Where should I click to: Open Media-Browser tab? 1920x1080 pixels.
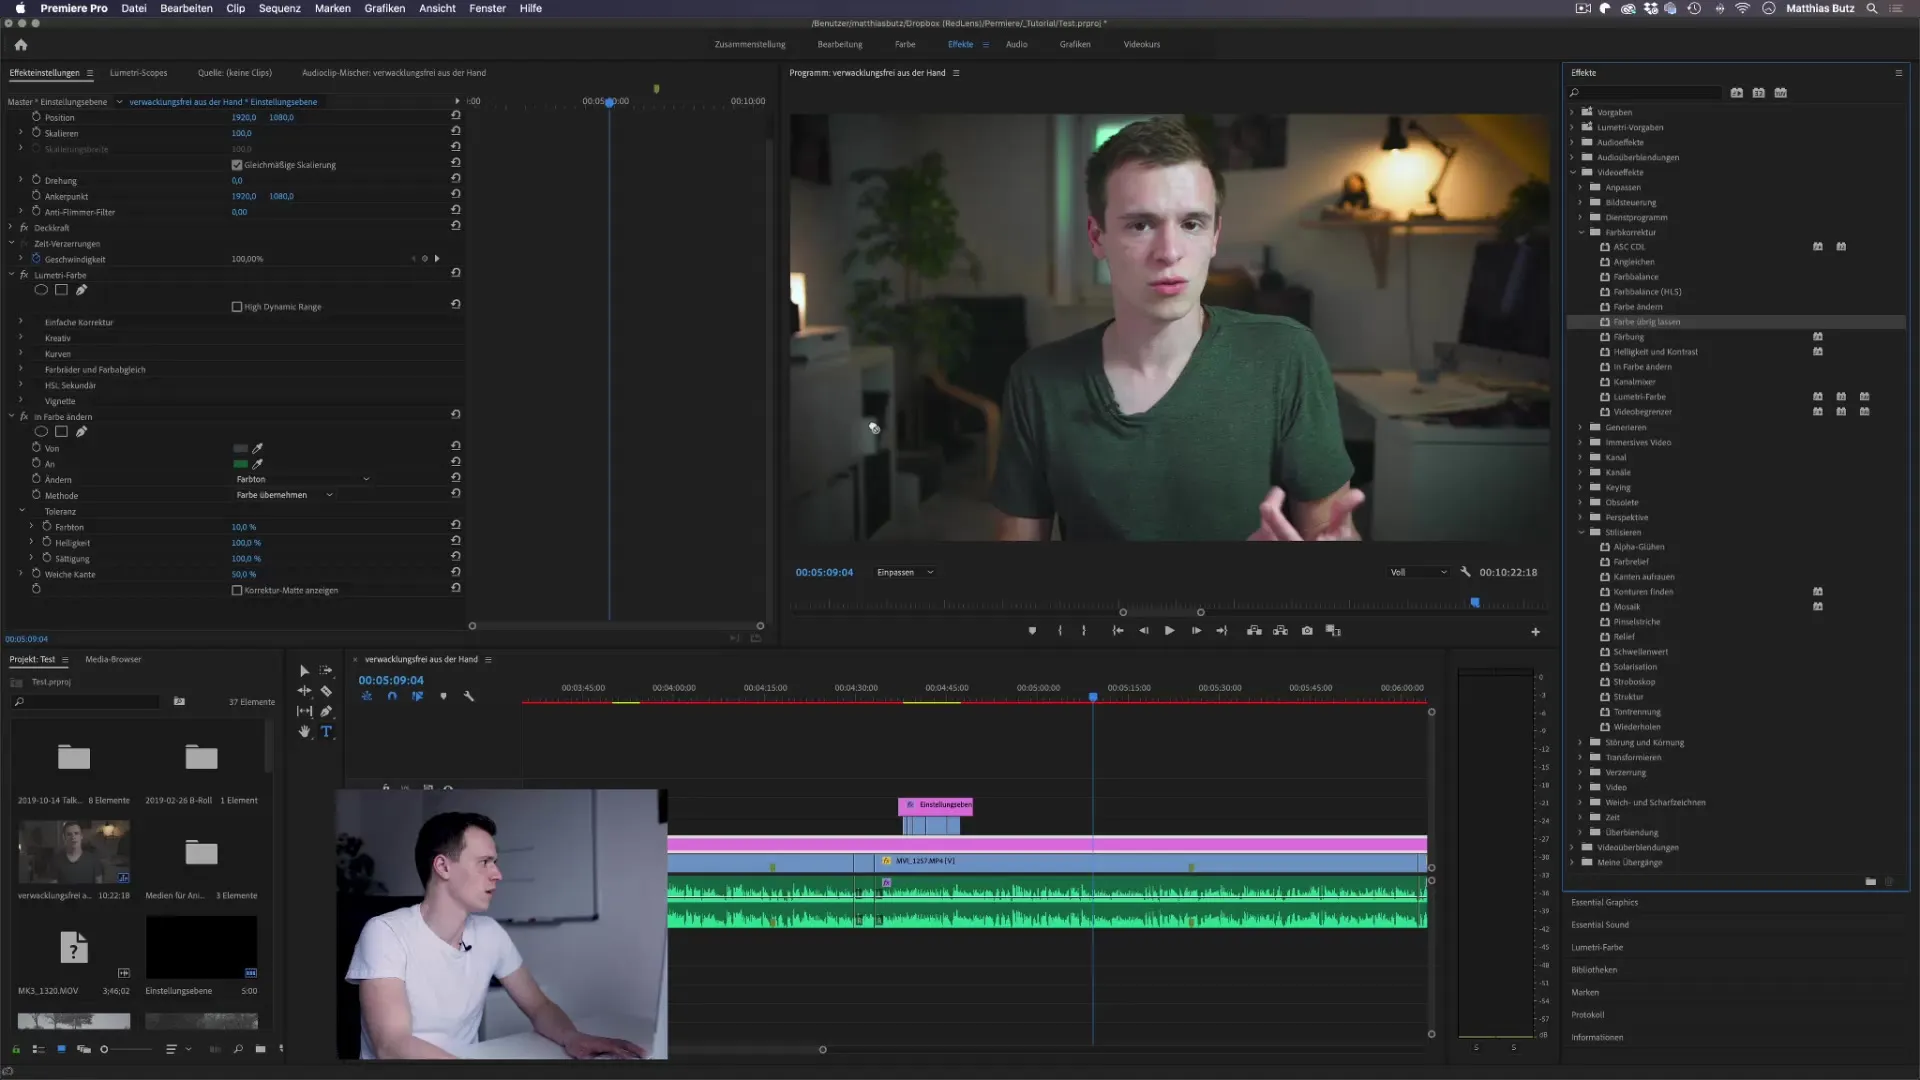[113, 660]
